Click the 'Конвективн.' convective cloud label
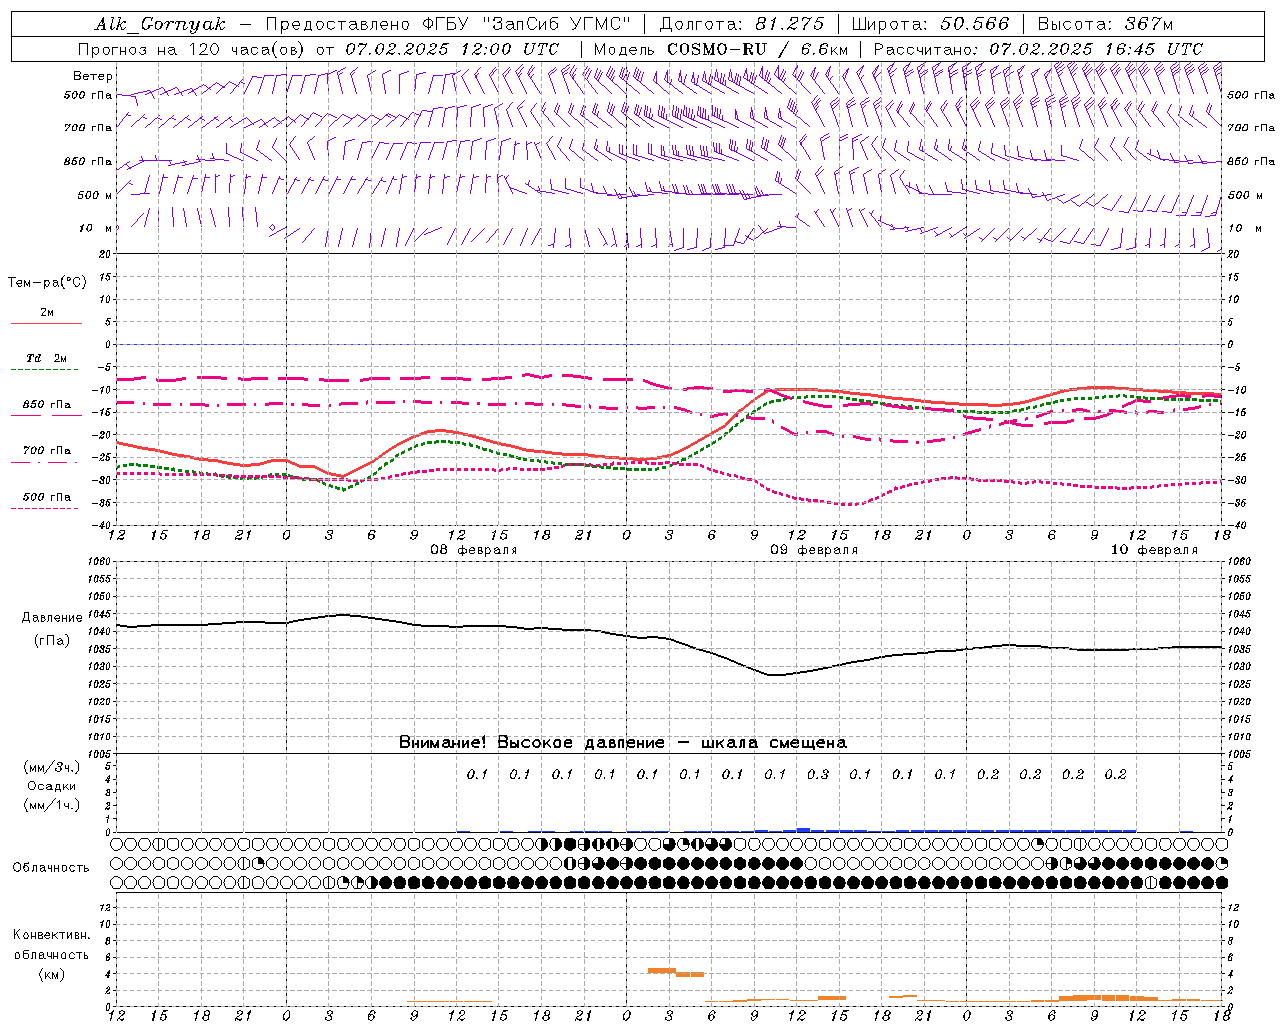Screen dimensions: 1280x1024 point(51,935)
